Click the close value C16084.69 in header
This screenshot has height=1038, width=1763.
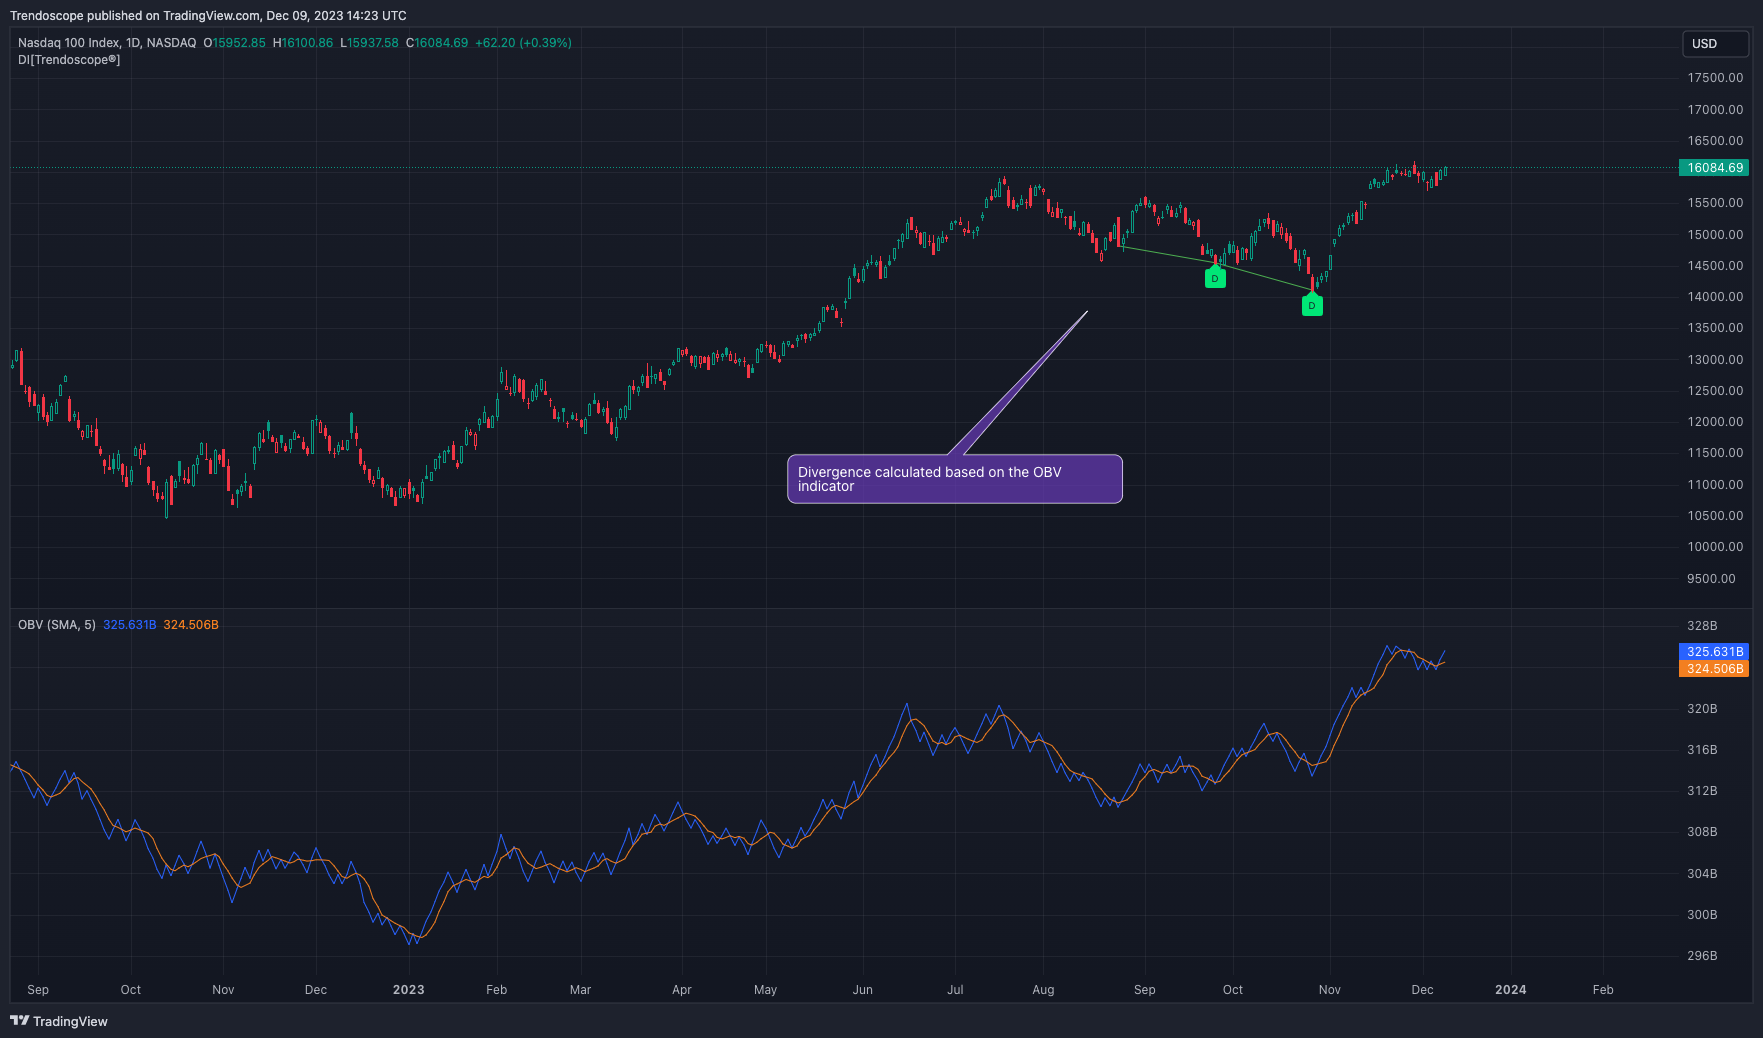coord(437,43)
